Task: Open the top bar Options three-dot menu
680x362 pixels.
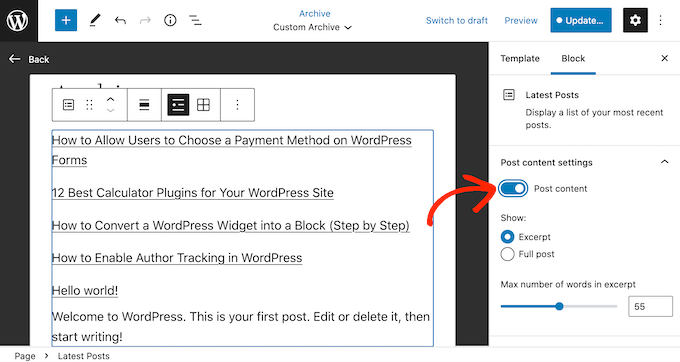Action: click(660, 20)
